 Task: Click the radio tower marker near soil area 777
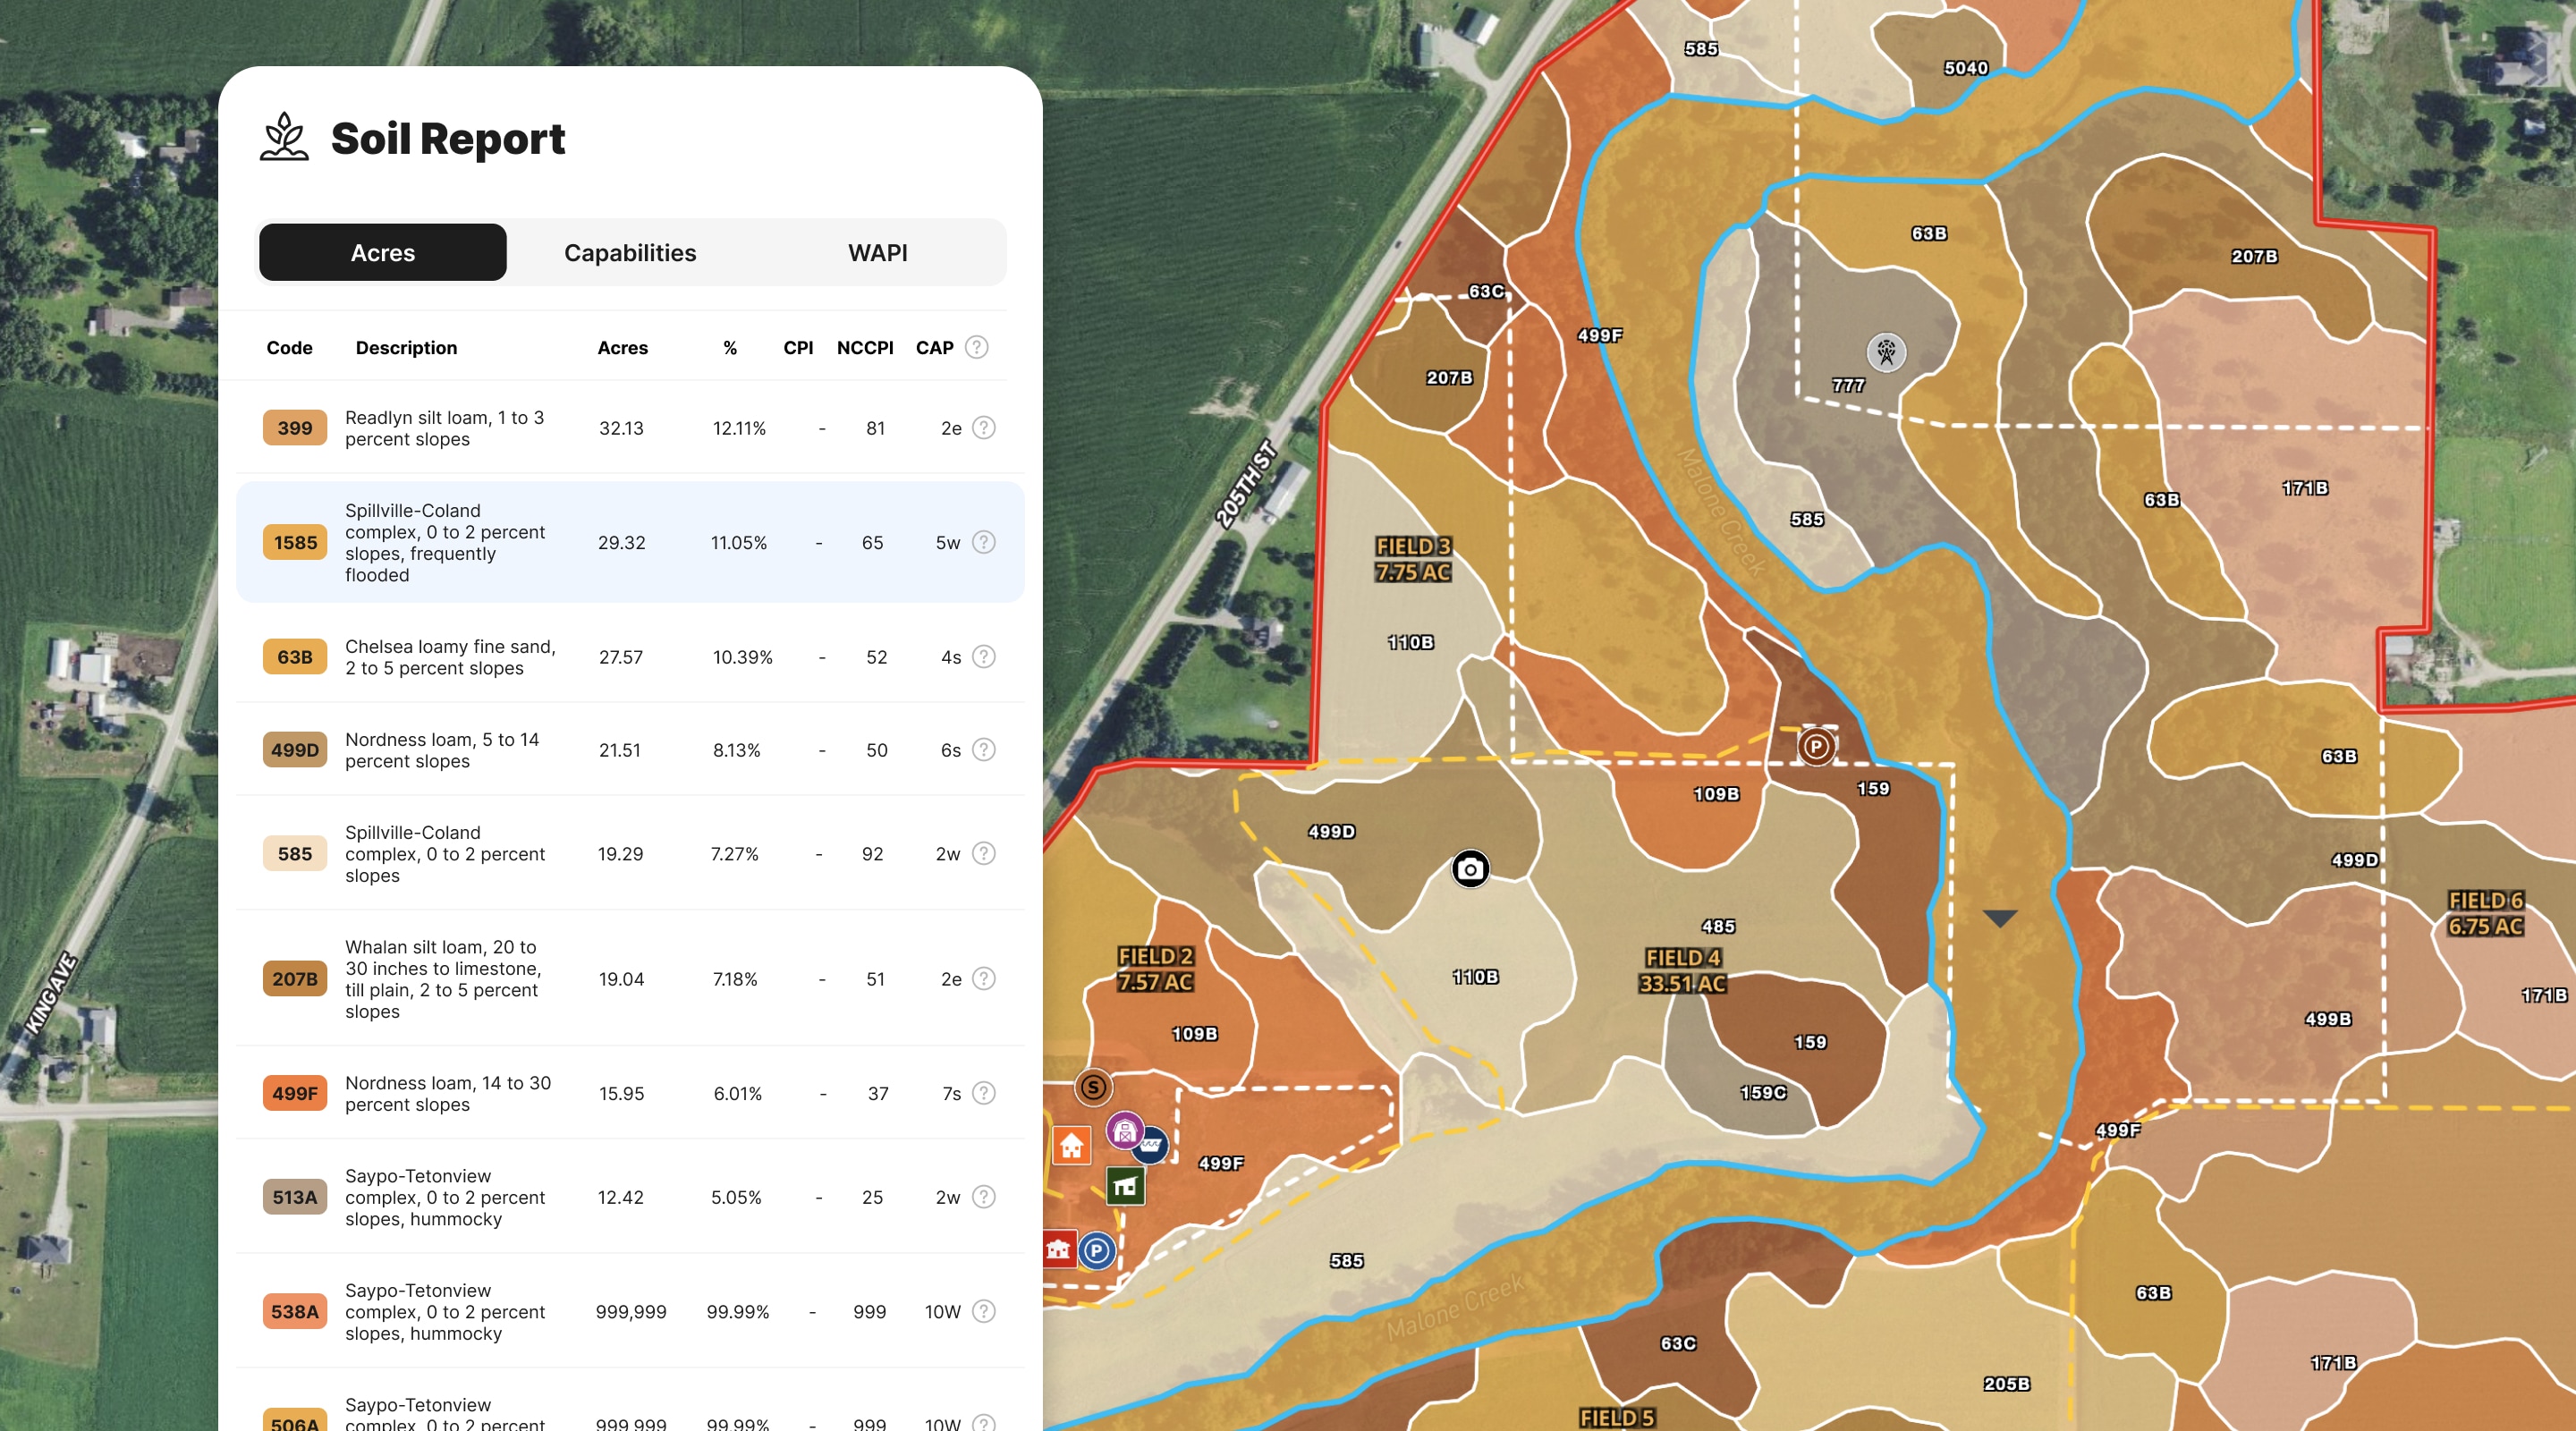[x=1888, y=353]
